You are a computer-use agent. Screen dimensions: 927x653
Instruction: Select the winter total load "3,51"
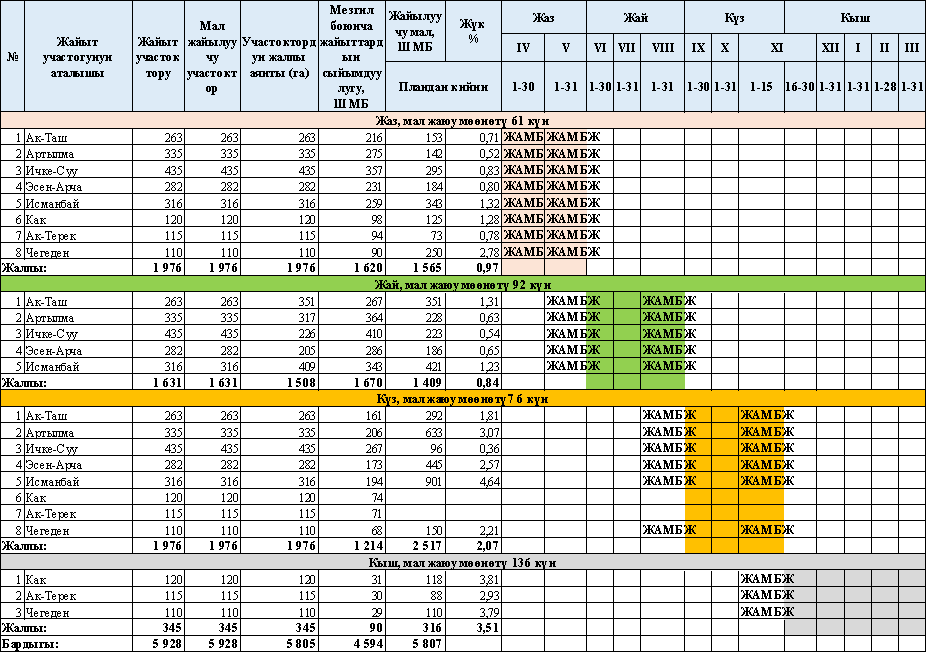tap(473, 628)
